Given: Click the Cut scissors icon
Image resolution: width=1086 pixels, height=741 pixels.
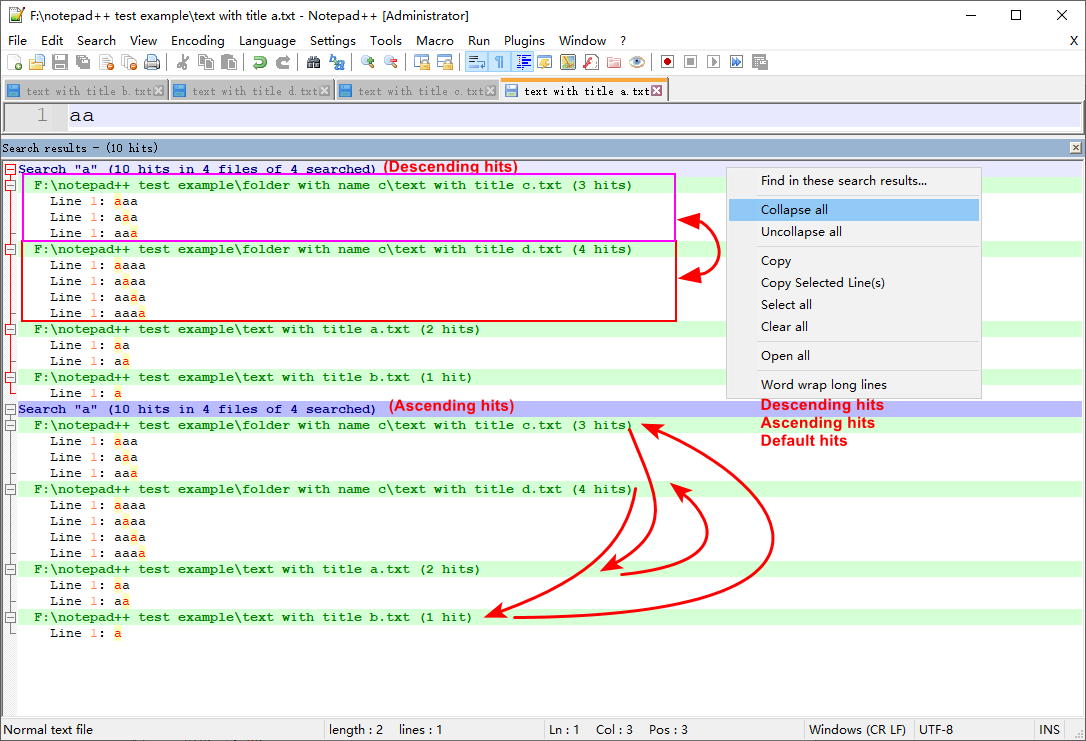Looking at the screenshot, I should [183, 62].
